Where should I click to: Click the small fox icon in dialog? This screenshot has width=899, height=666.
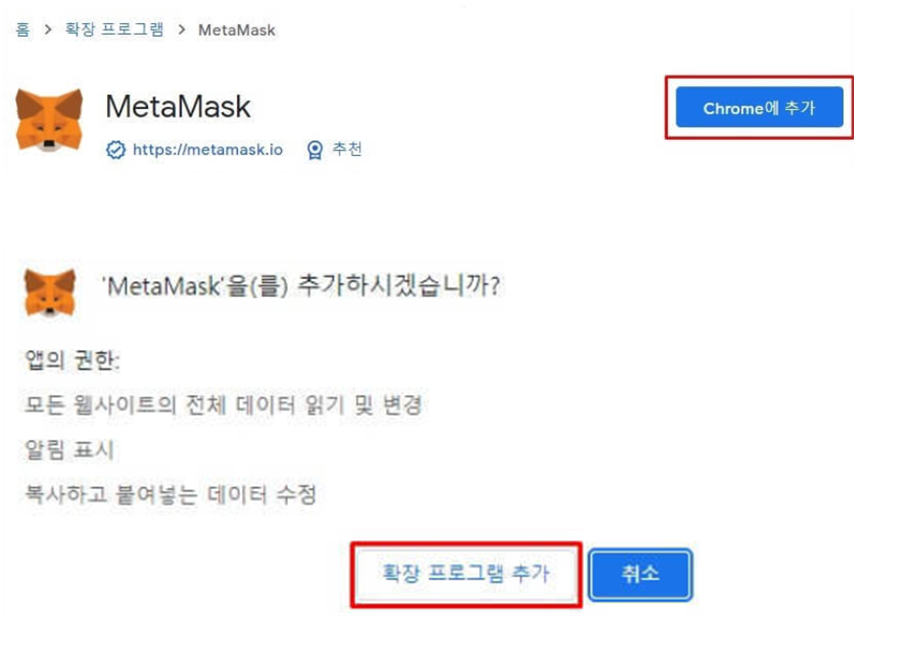[x=50, y=292]
